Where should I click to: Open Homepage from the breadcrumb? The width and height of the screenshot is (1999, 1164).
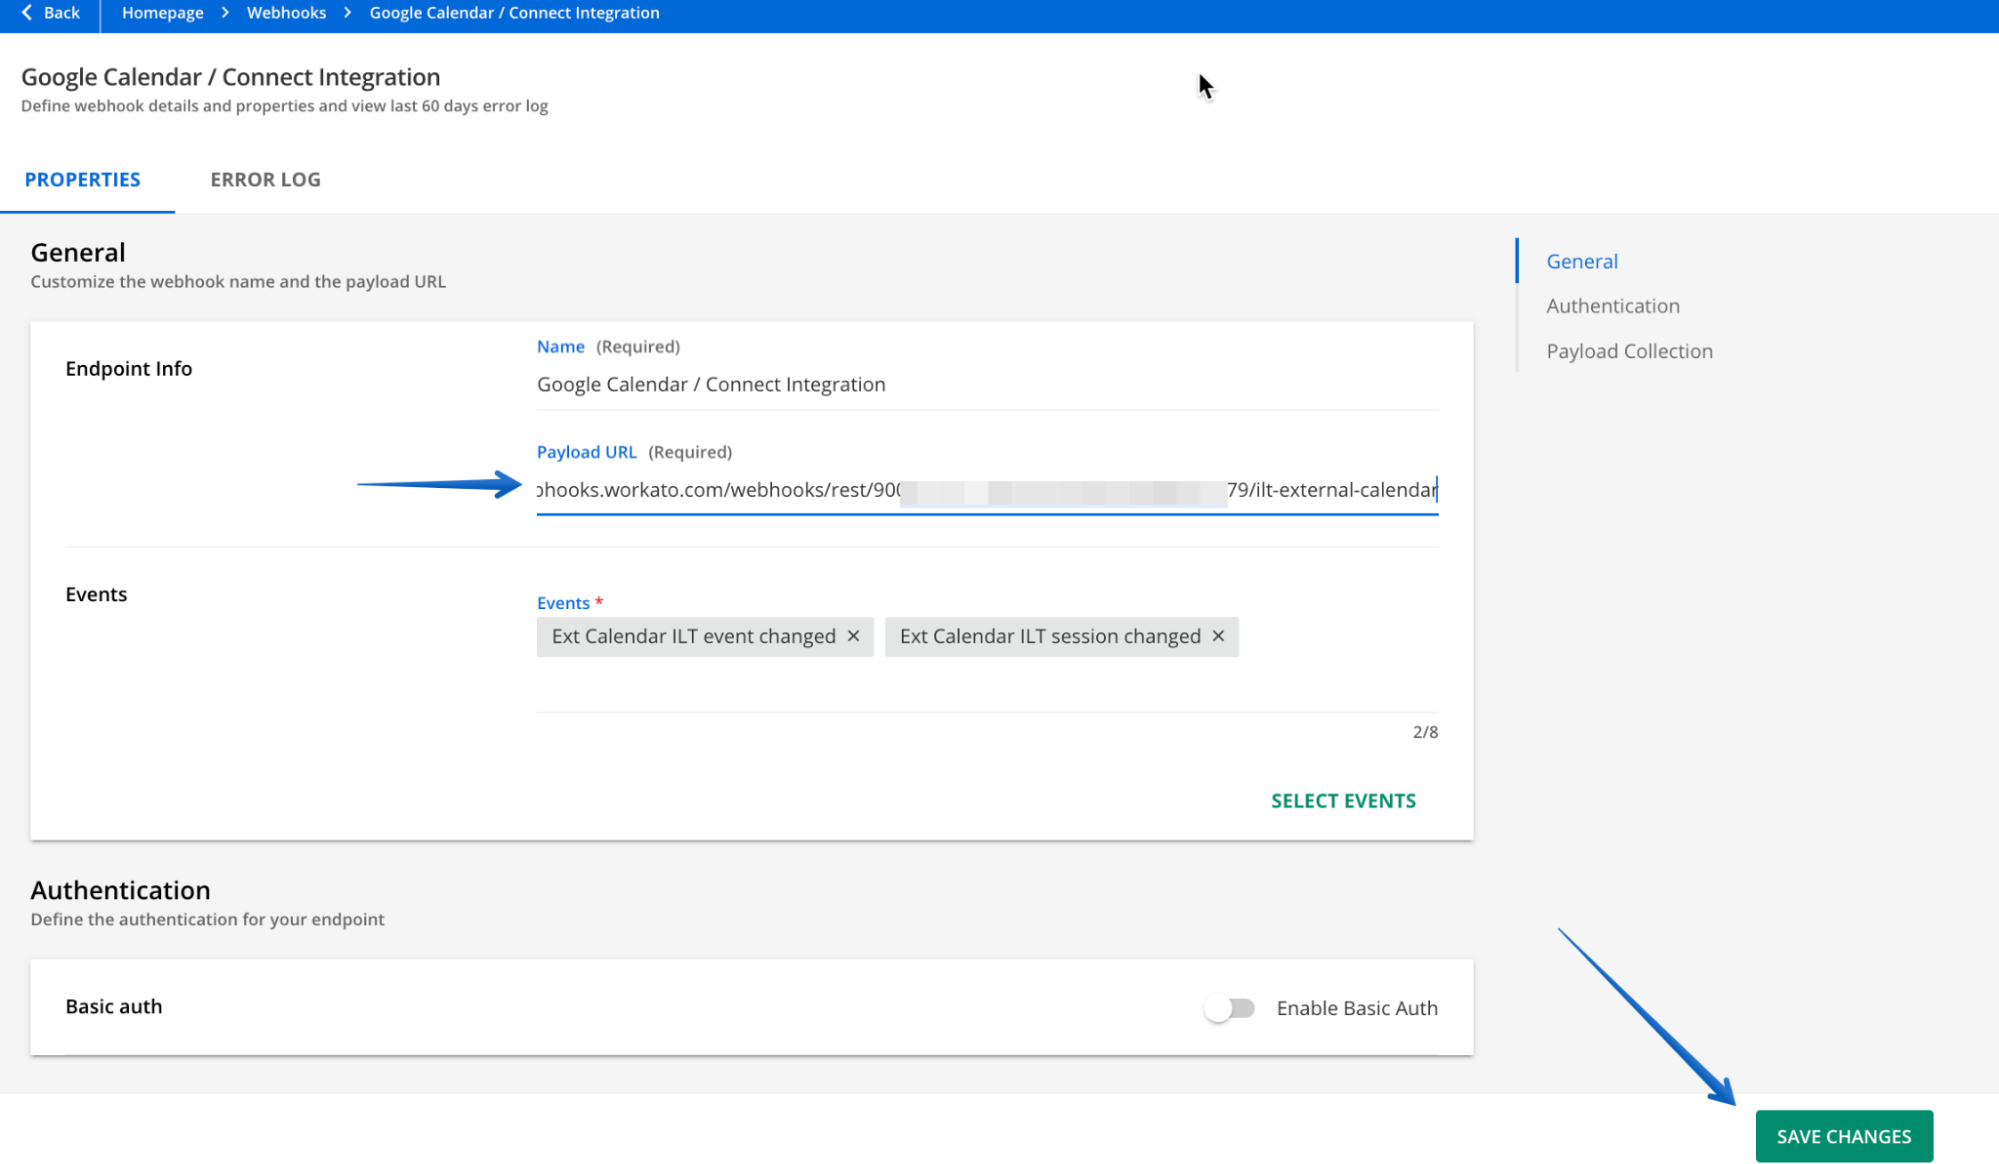(x=161, y=12)
